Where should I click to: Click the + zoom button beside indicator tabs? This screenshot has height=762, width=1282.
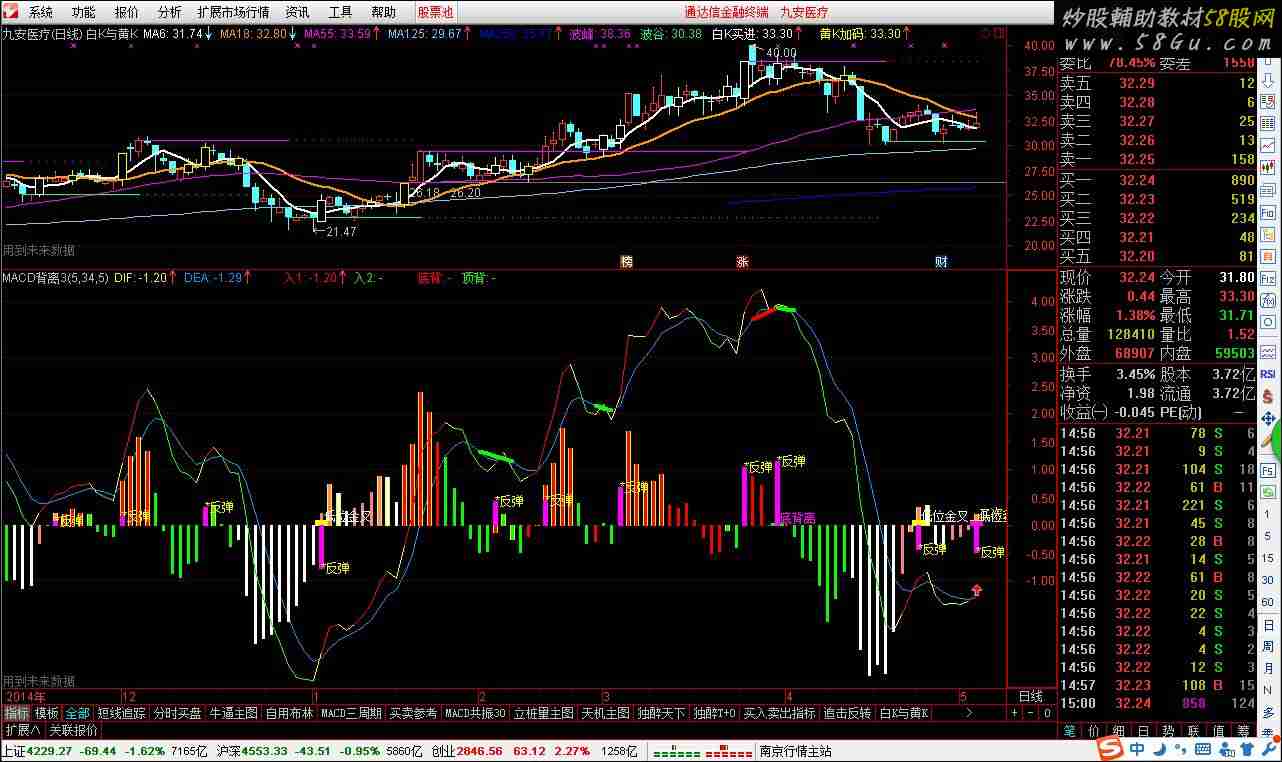pos(1015,714)
